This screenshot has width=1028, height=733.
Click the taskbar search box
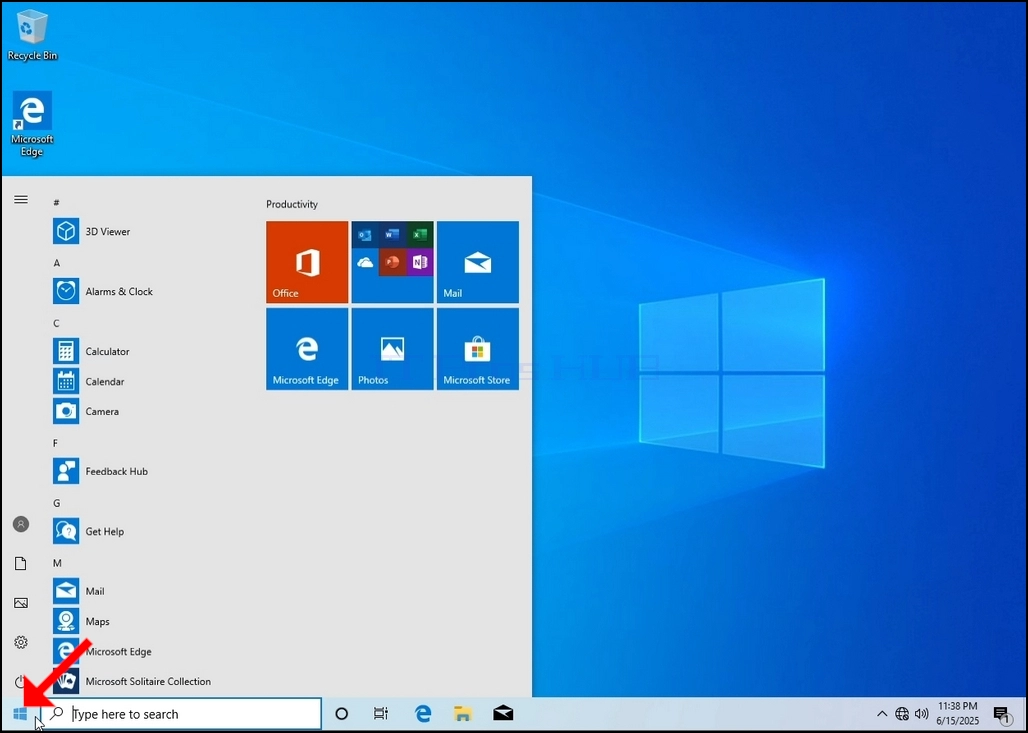point(181,714)
